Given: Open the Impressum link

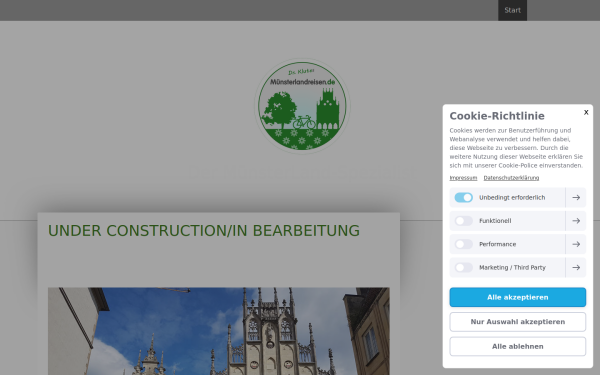Looking at the screenshot, I should [463, 178].
